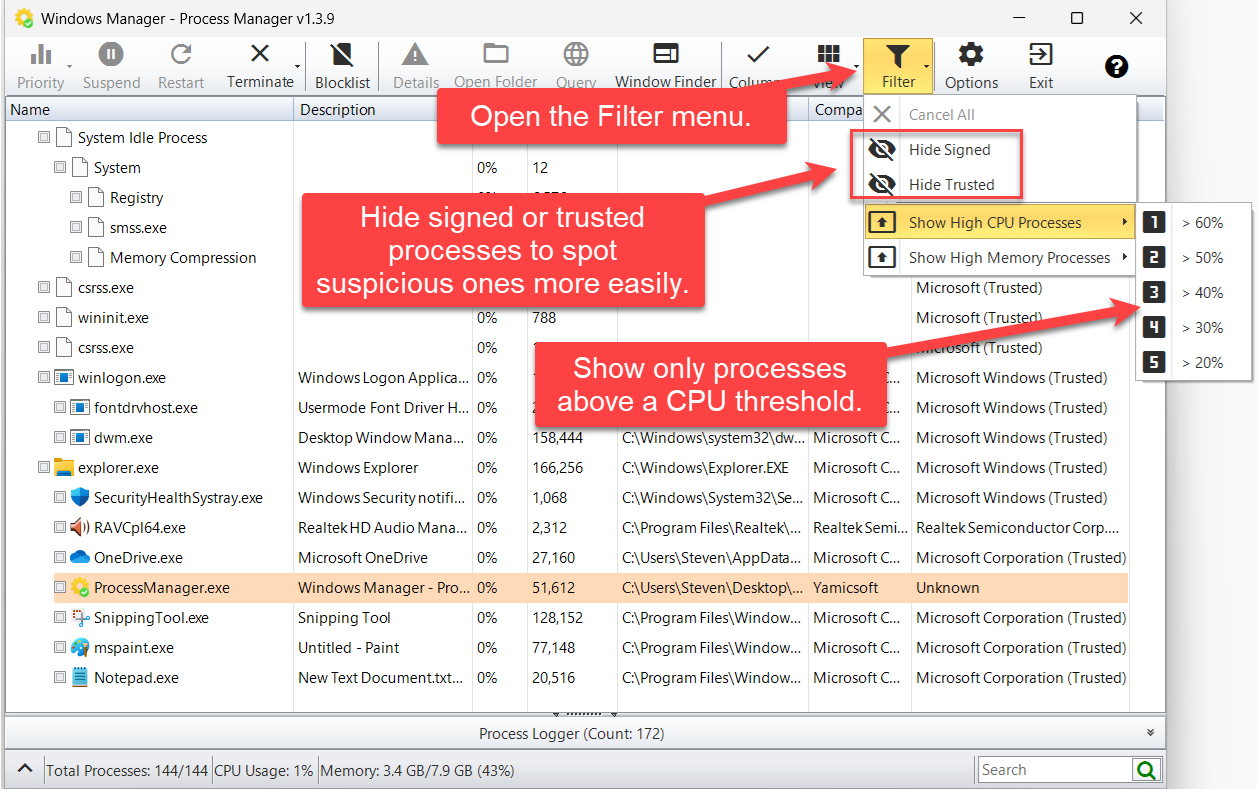The image size is (1257, 789).
Task: Click the Filter funnel icon
Action: (x=898, y=55)
